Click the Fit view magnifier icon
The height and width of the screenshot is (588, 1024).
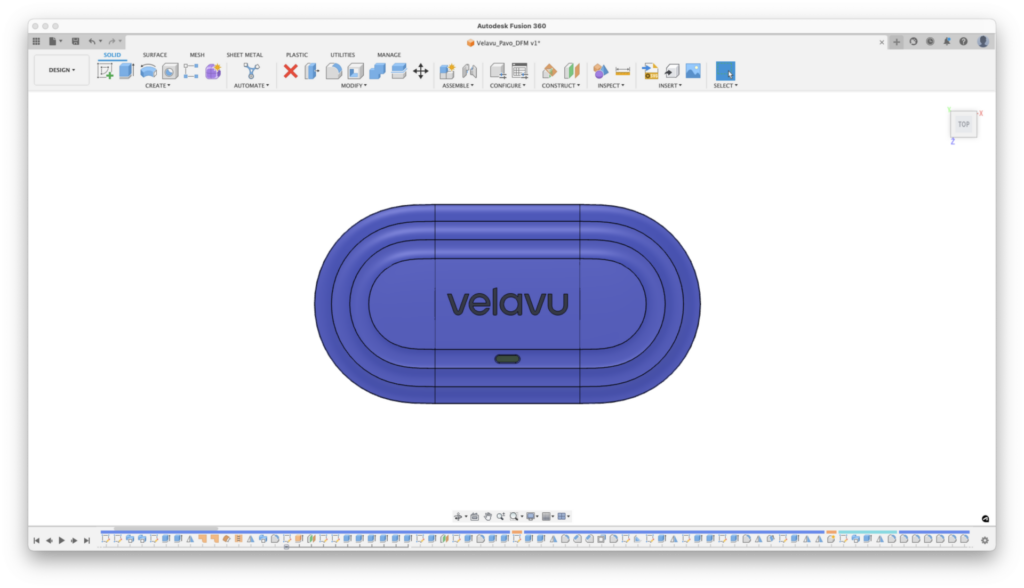tap(514, 515)
